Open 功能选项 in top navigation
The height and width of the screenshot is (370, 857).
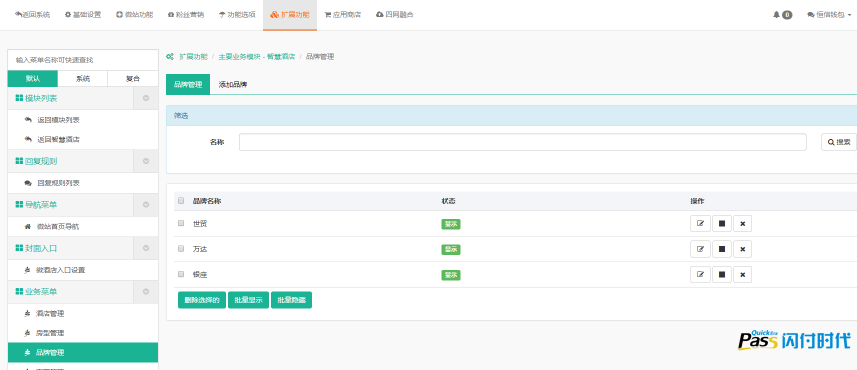pyautogui.click(x=237, y=15)
